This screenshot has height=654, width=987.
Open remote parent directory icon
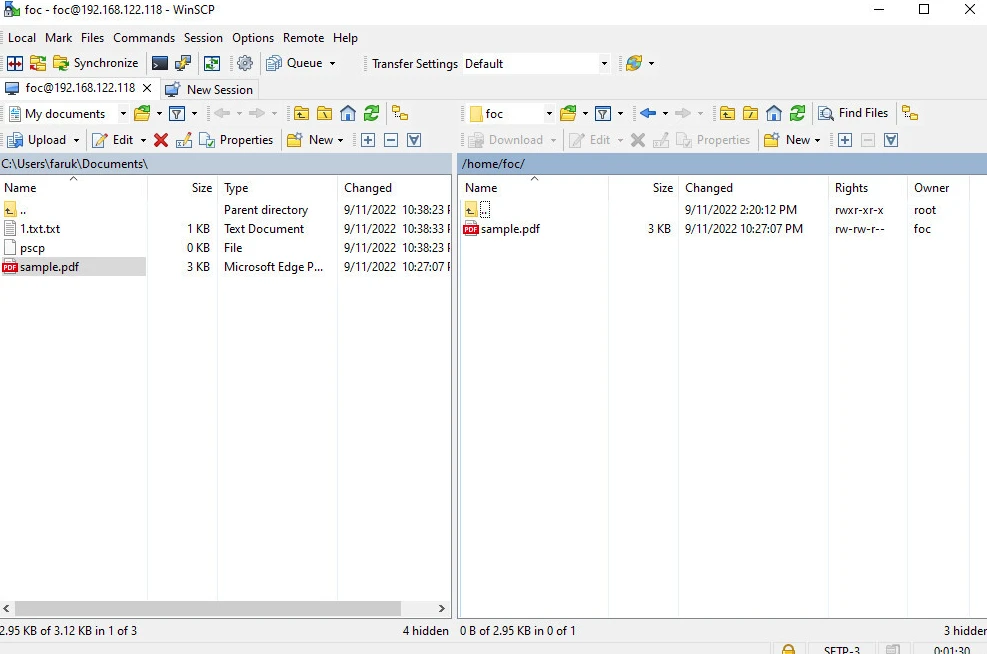tap(727, 113)
